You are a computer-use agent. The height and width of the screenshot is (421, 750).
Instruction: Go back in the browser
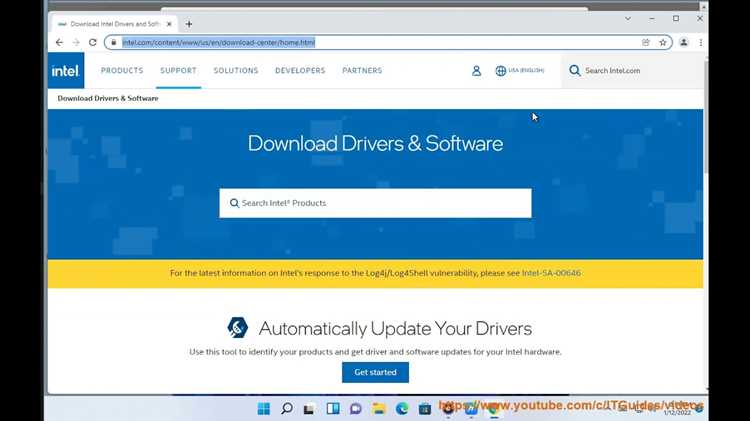[59, 43]
